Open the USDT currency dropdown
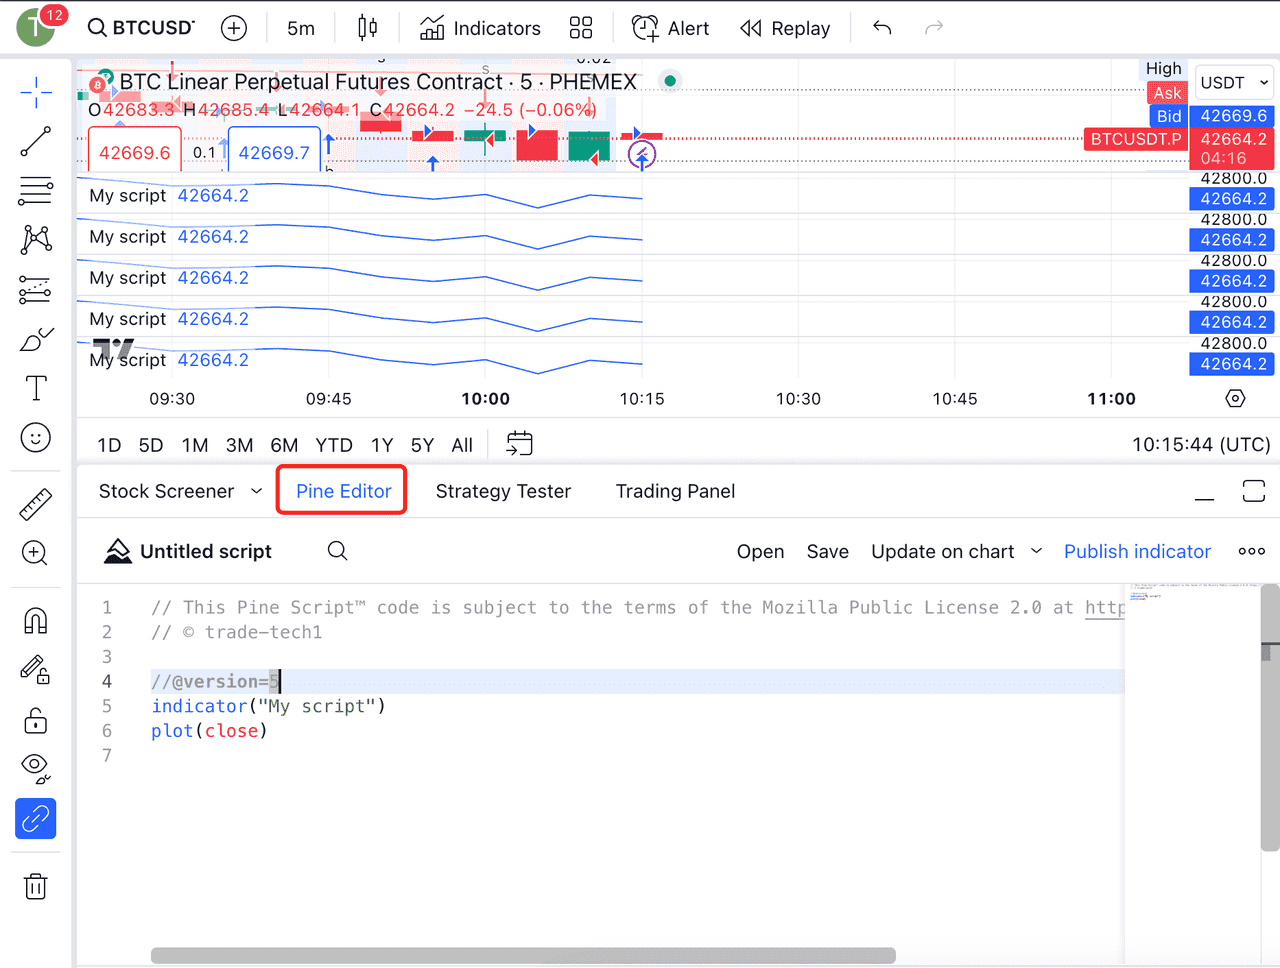 click(x=1235, y=82)
